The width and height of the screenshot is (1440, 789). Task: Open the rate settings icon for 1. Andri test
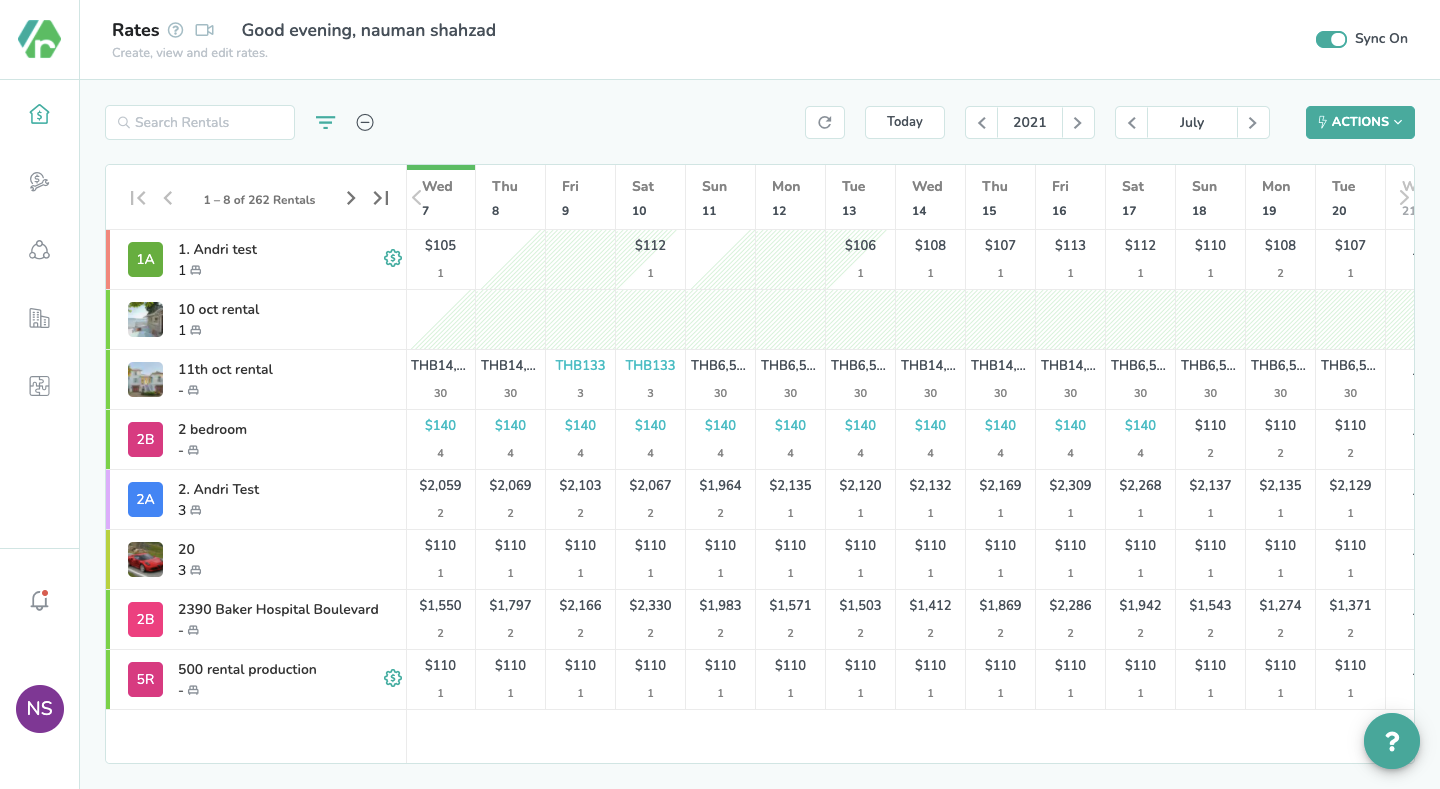click(393, 258)
